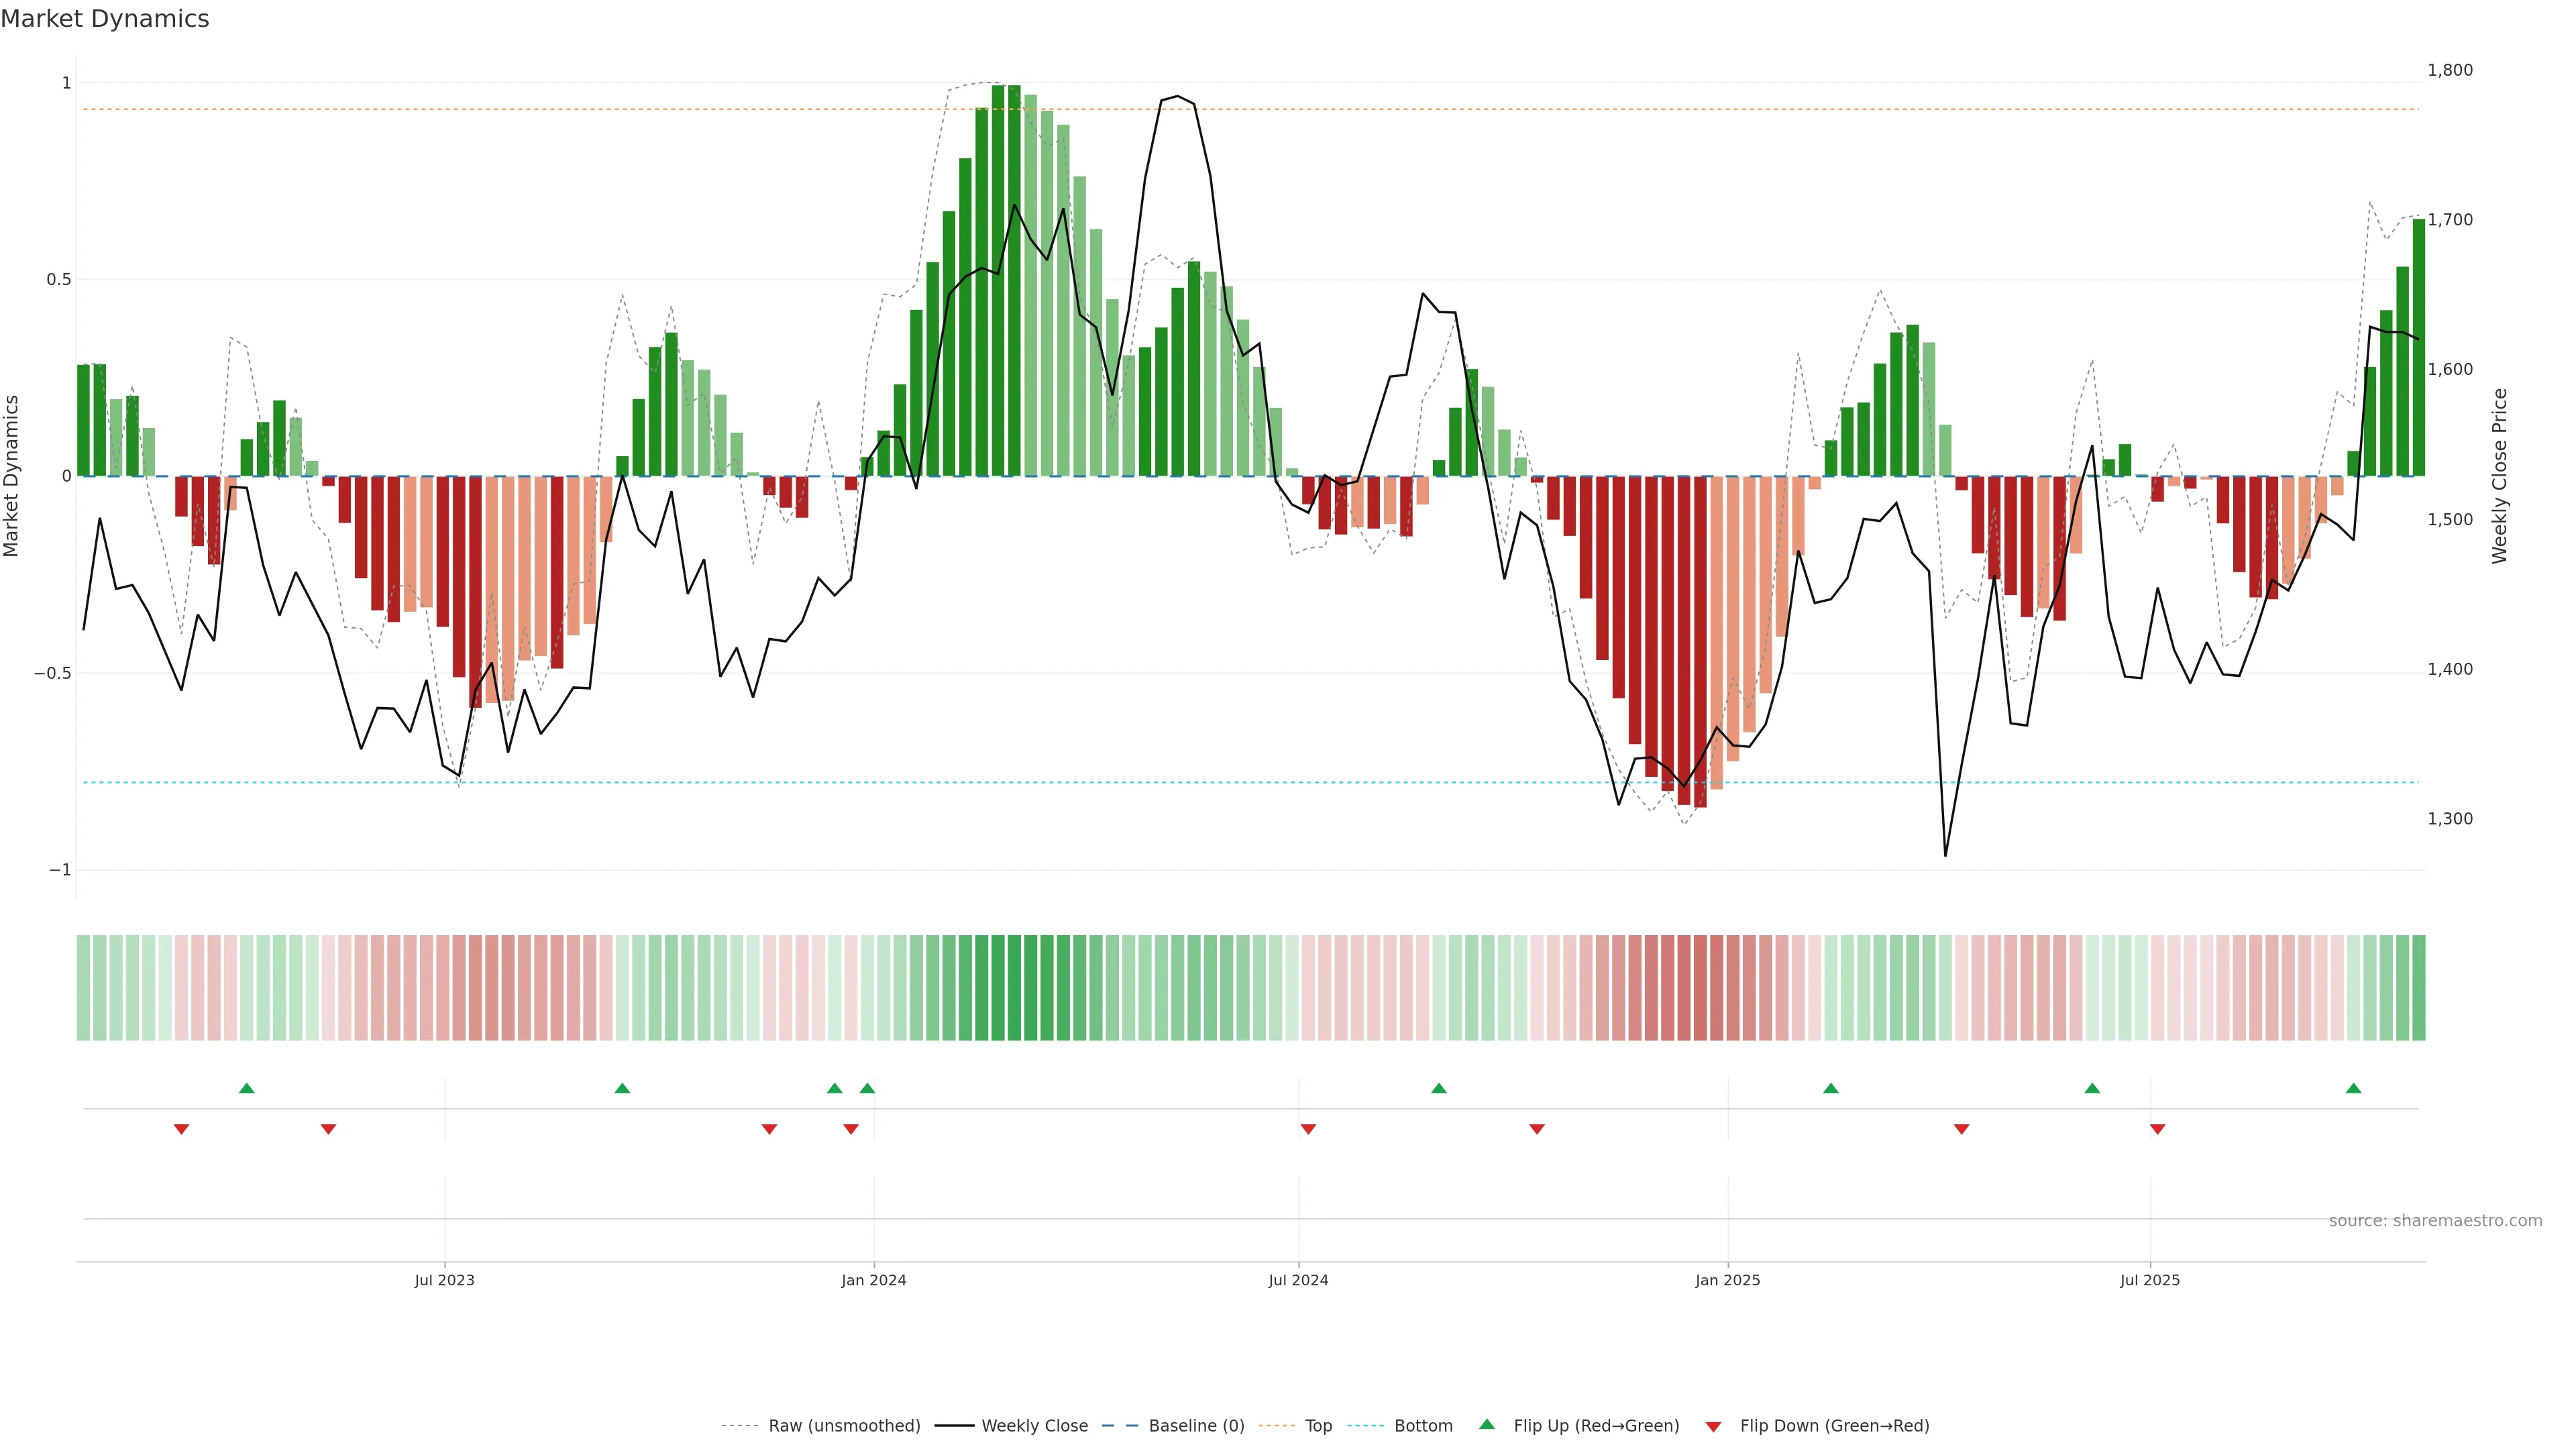
Task: Click the red triangle icon in Flip Down legend
Action: click(x=1713, y=1427)
